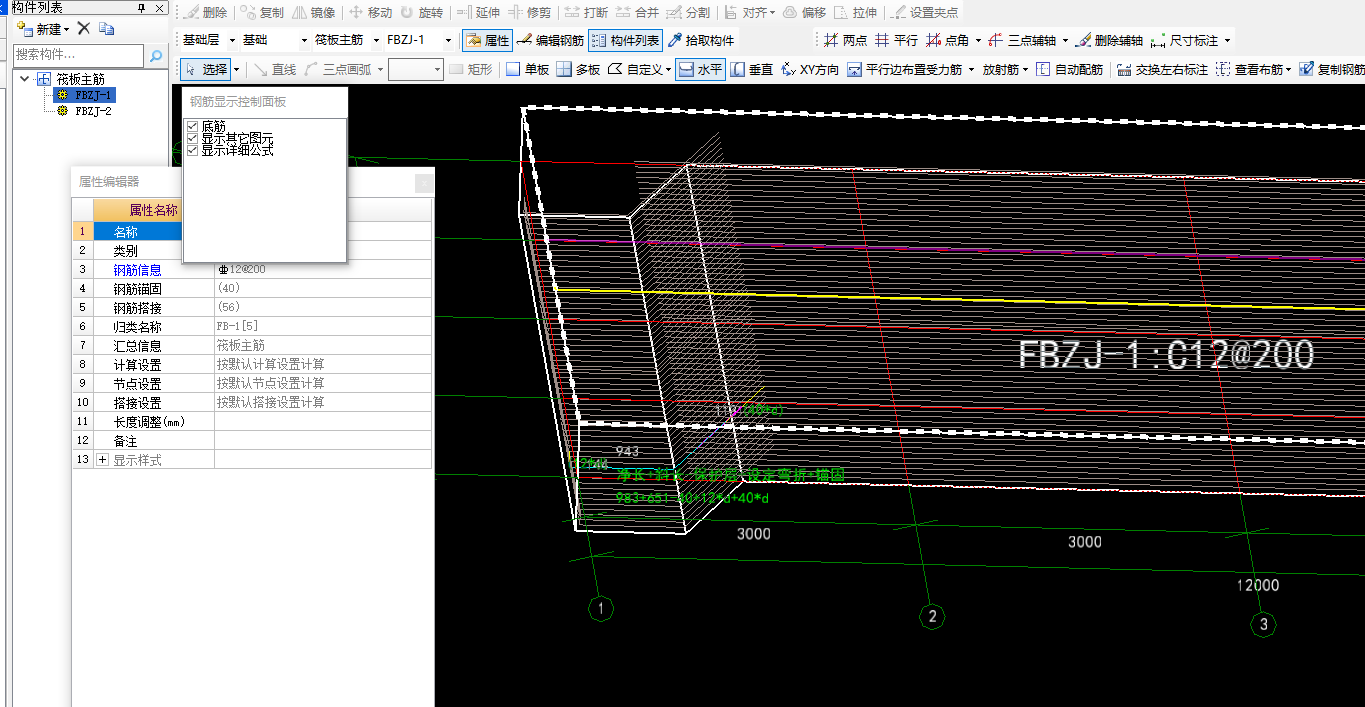1365x707 pixels.
Task: Close the 构件列表 panel
Action: pos(158,7)
